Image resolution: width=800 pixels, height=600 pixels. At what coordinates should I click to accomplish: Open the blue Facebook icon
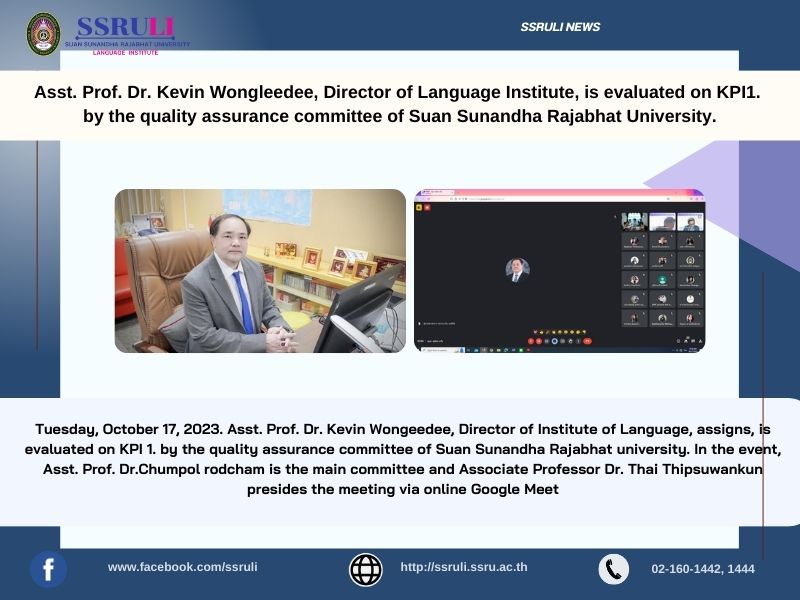(48, 569)
